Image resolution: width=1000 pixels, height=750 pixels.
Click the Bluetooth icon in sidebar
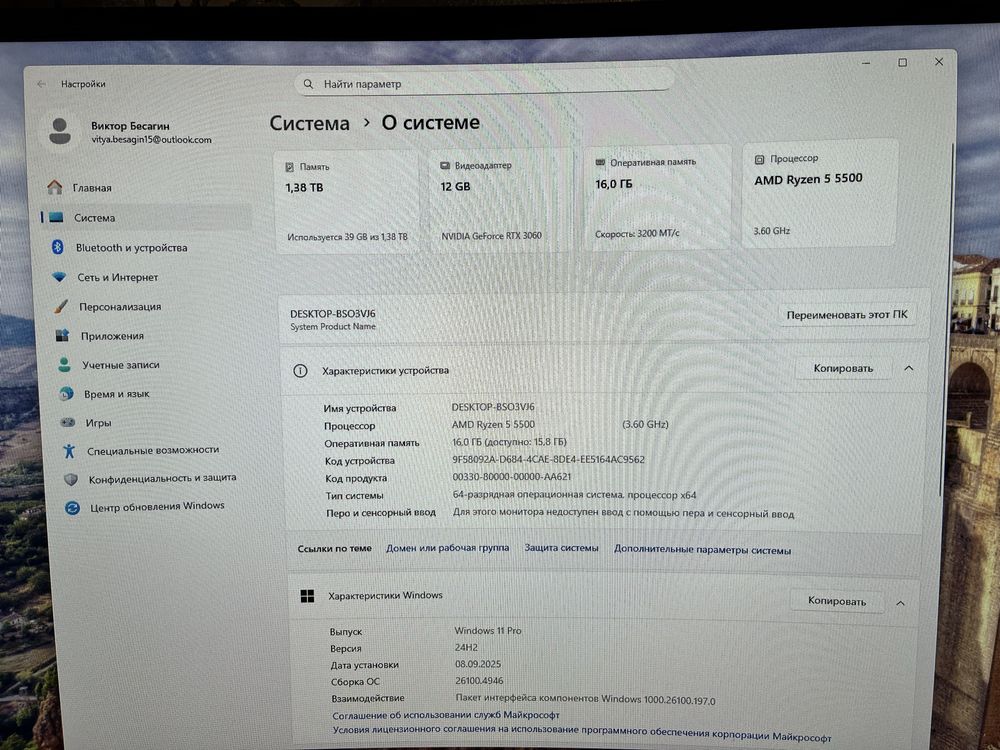coord(57,247)
